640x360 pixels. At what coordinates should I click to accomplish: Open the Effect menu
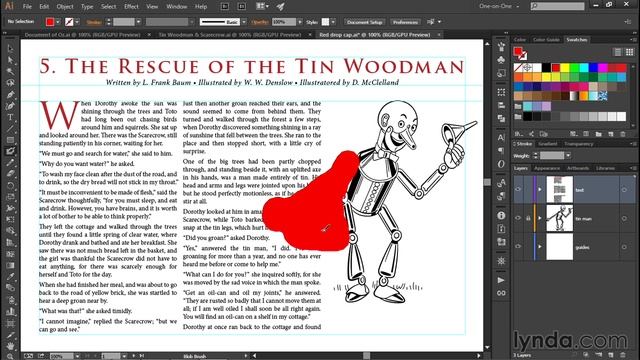131,7
